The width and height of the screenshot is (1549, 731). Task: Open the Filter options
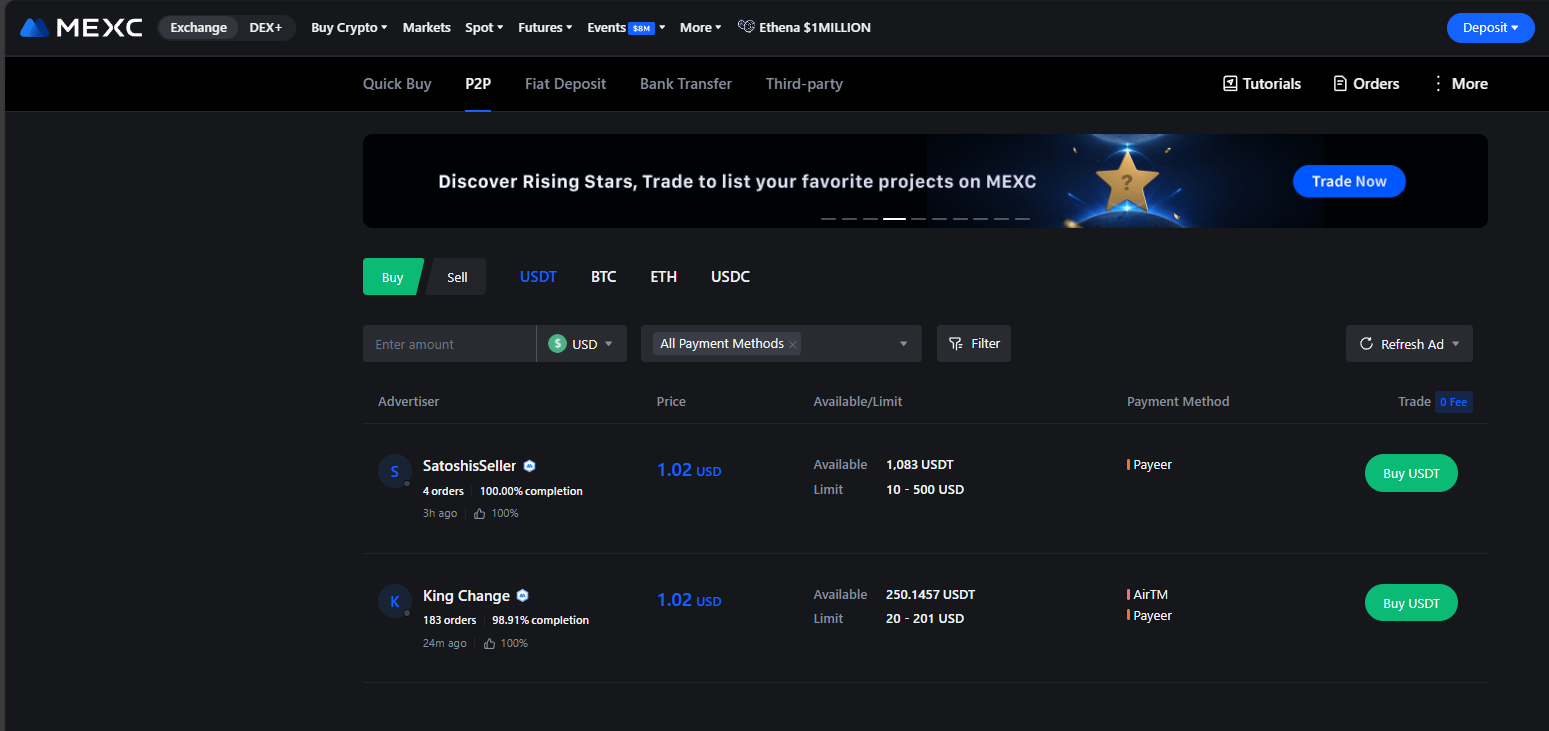pos(974,343)
